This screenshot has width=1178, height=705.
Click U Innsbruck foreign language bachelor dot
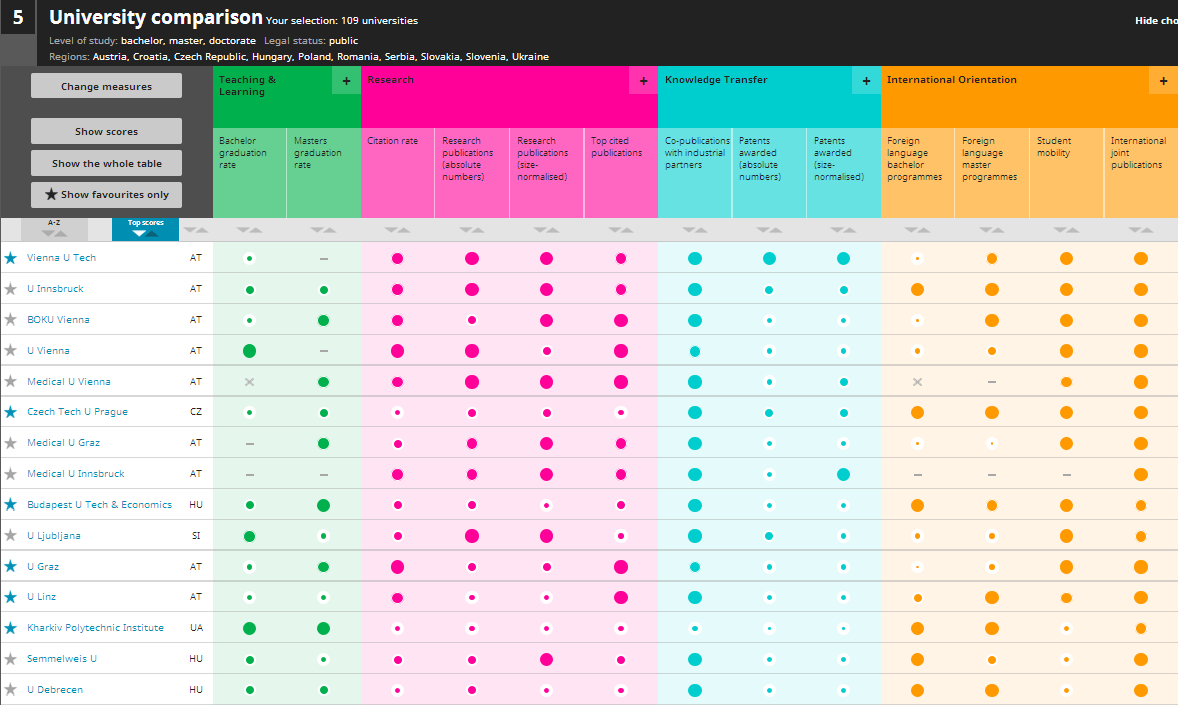[917, 289]
